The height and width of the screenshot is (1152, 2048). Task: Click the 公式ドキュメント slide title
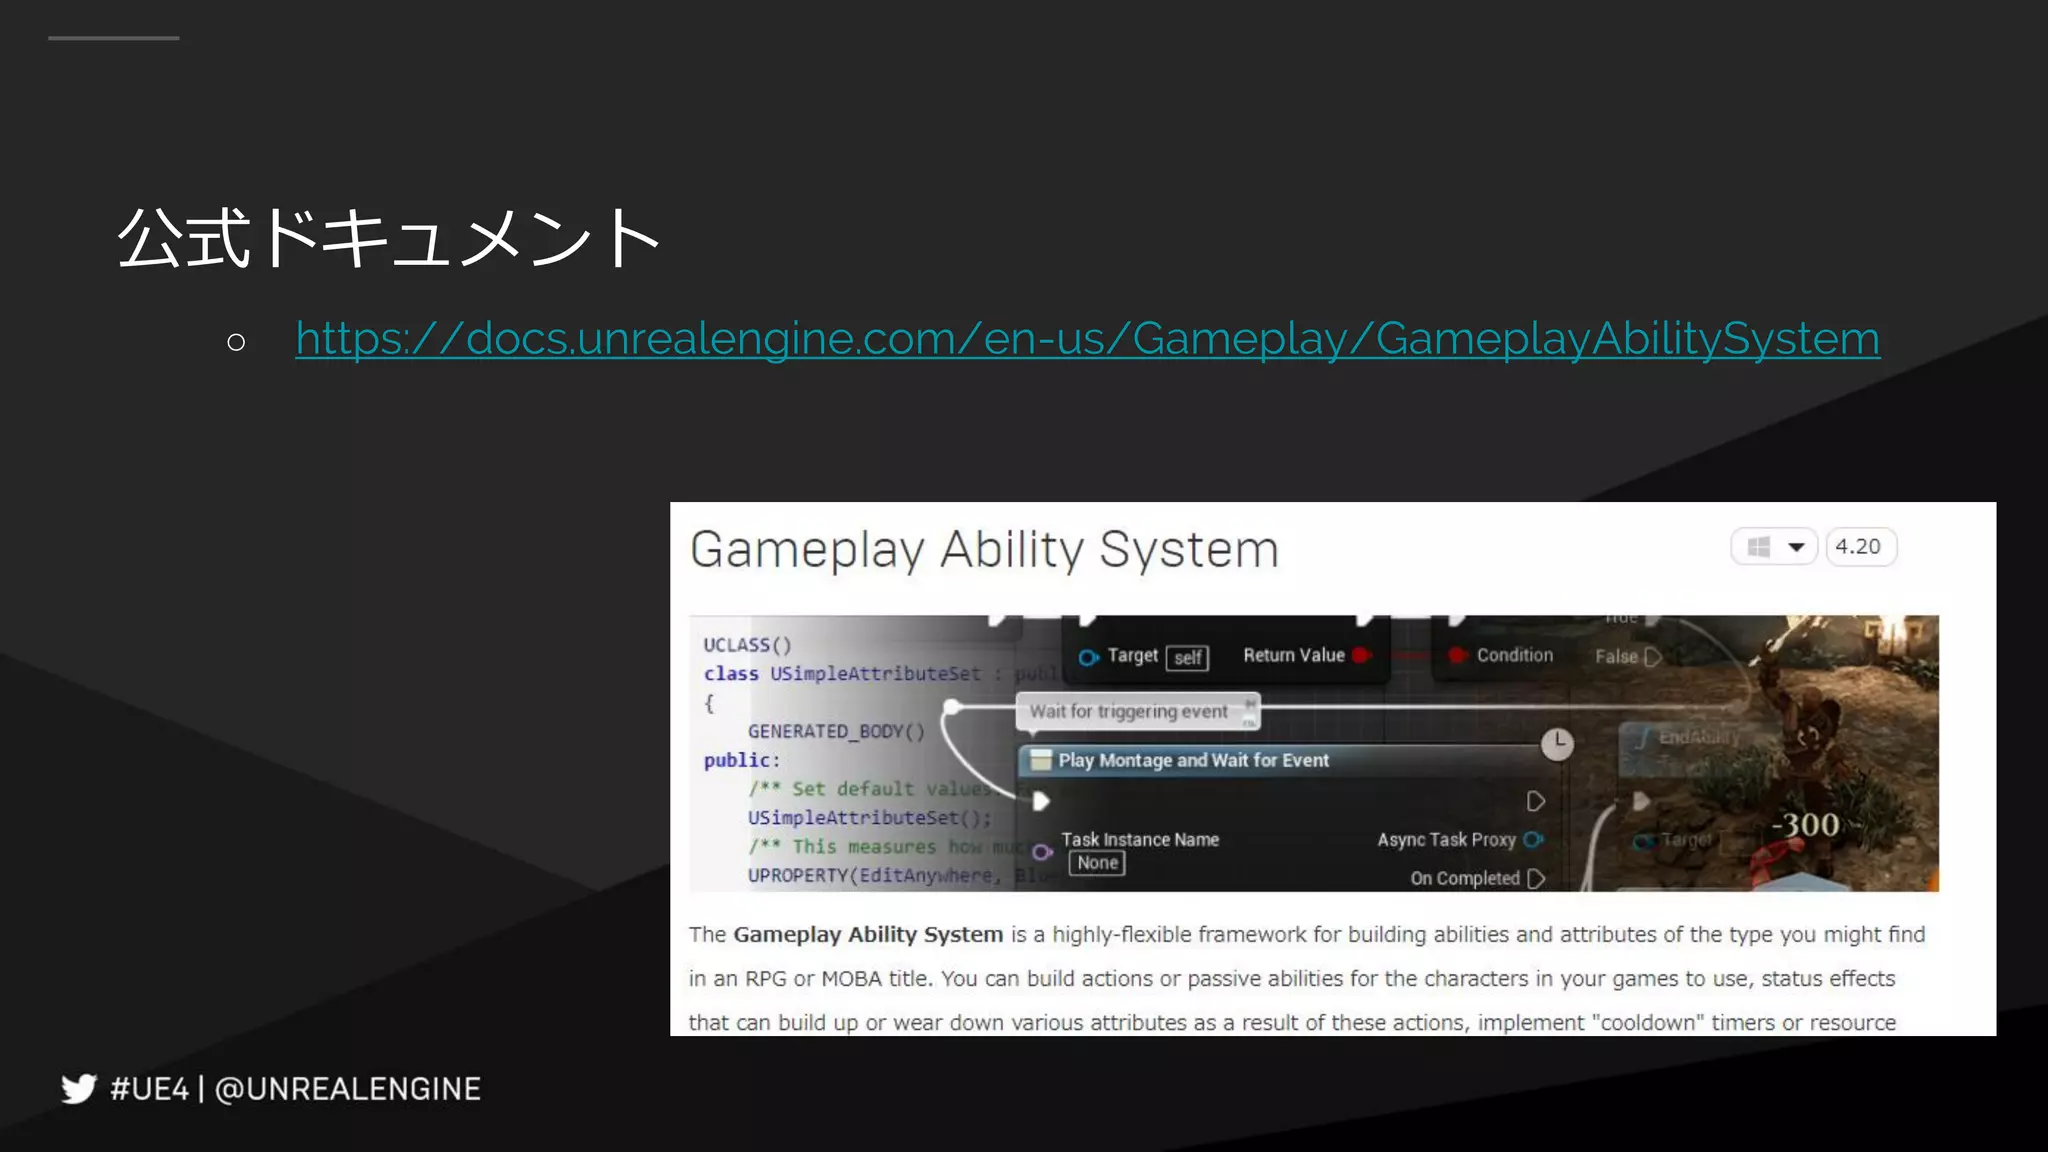[388, 238]
